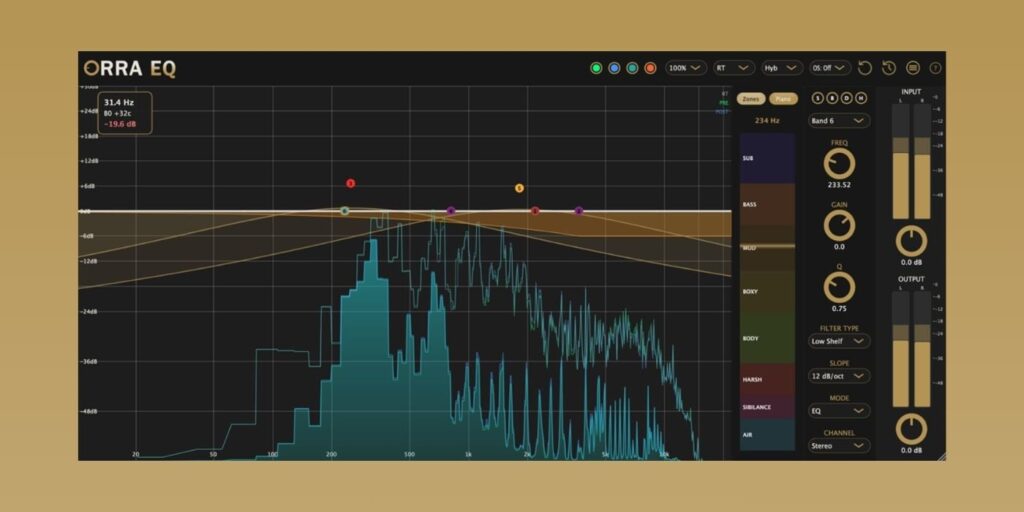
Task: Toggle the D band button
Action: click(846, 99)
